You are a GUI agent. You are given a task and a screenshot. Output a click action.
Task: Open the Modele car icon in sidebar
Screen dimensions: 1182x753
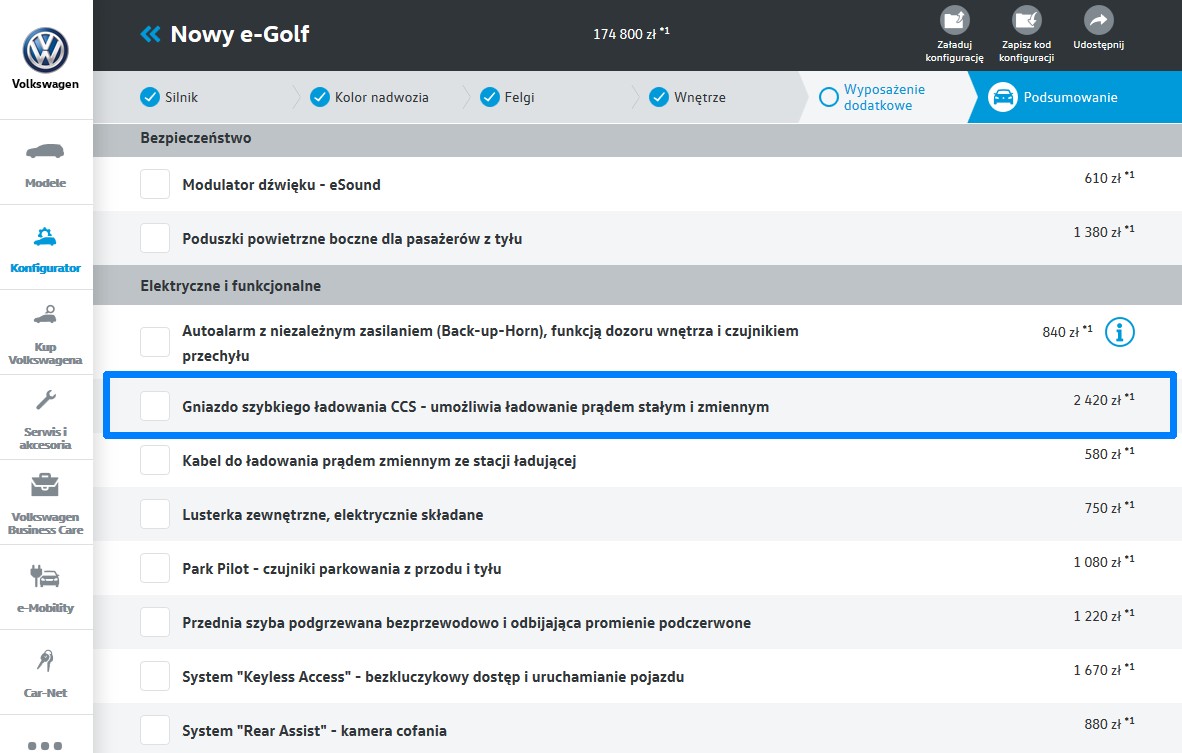tap(45, 152)
